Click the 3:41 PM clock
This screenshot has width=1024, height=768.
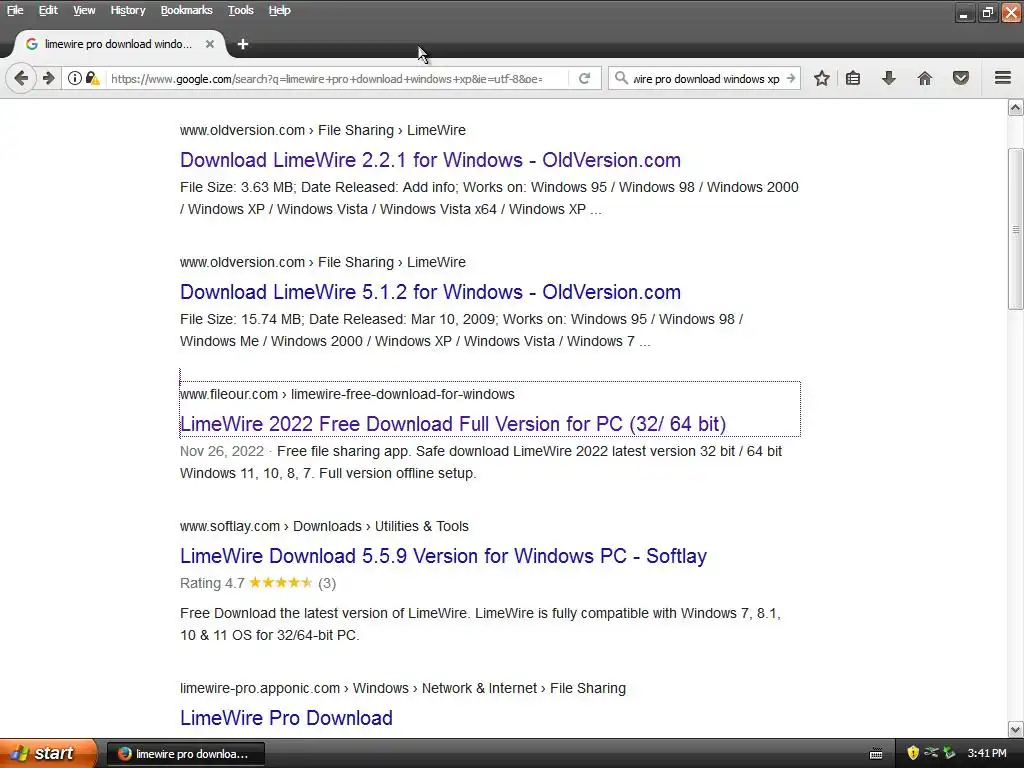(x=987, y=754)
